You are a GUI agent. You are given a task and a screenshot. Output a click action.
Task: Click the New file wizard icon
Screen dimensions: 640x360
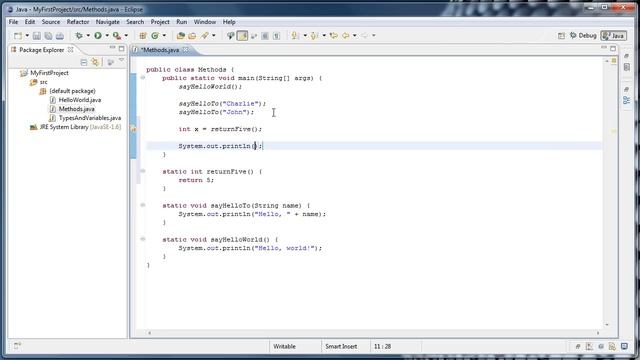pyautogui.click(x=18, y=36)
